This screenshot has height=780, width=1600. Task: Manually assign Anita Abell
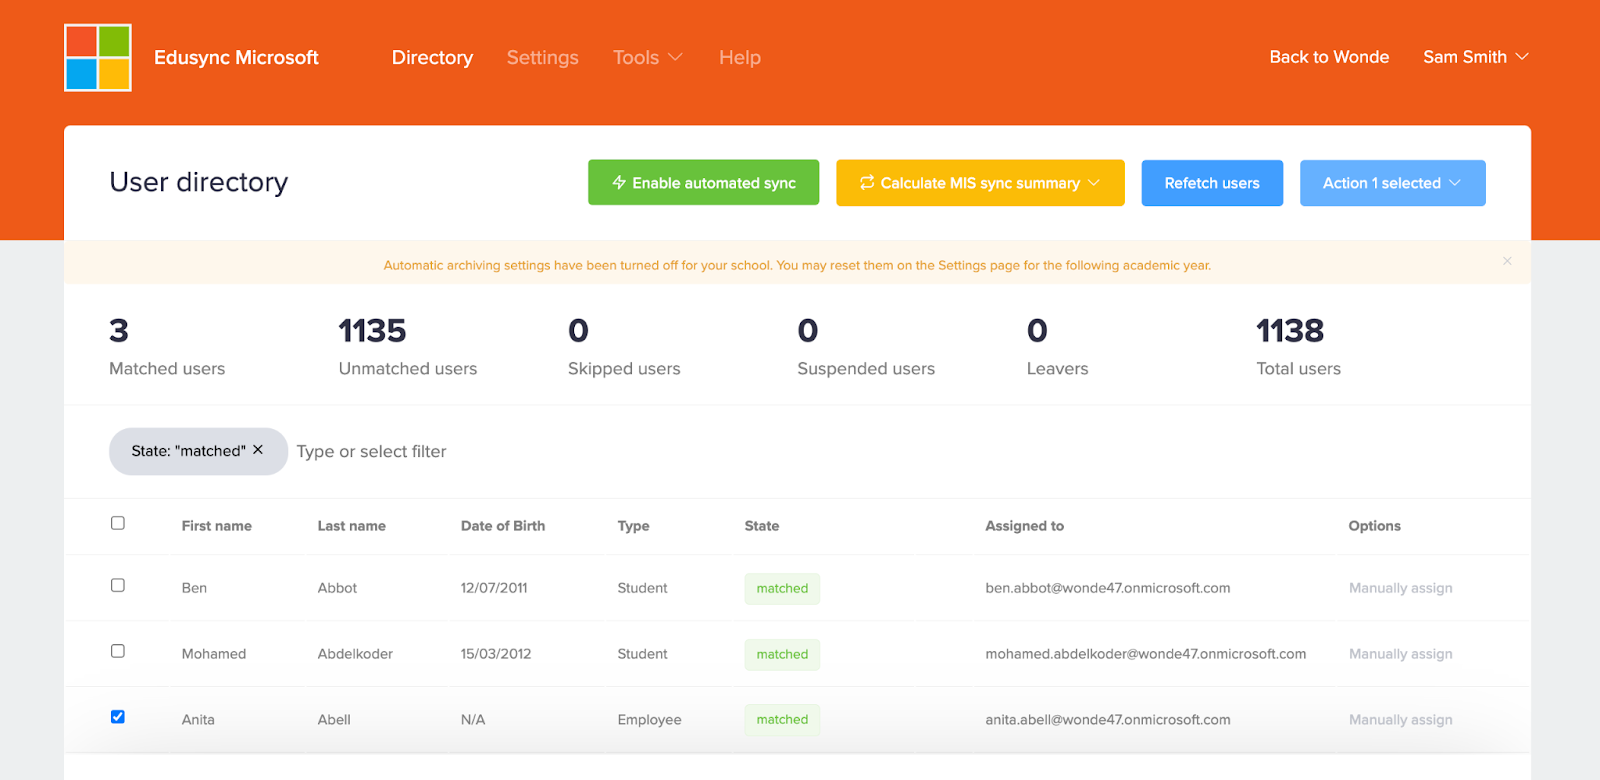pyautogui.click(x=1400, y=720)
